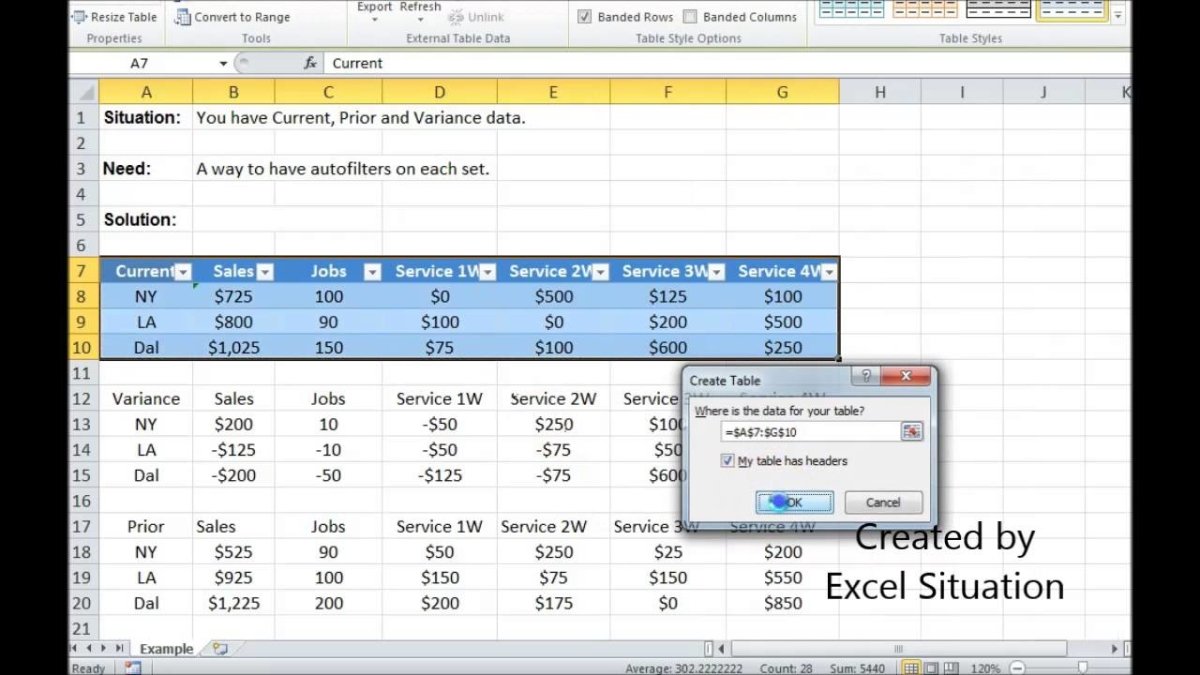This screenshot has height=675, width=1200.
Task: Click the zoom out minus button
Action: (1017, 667)
